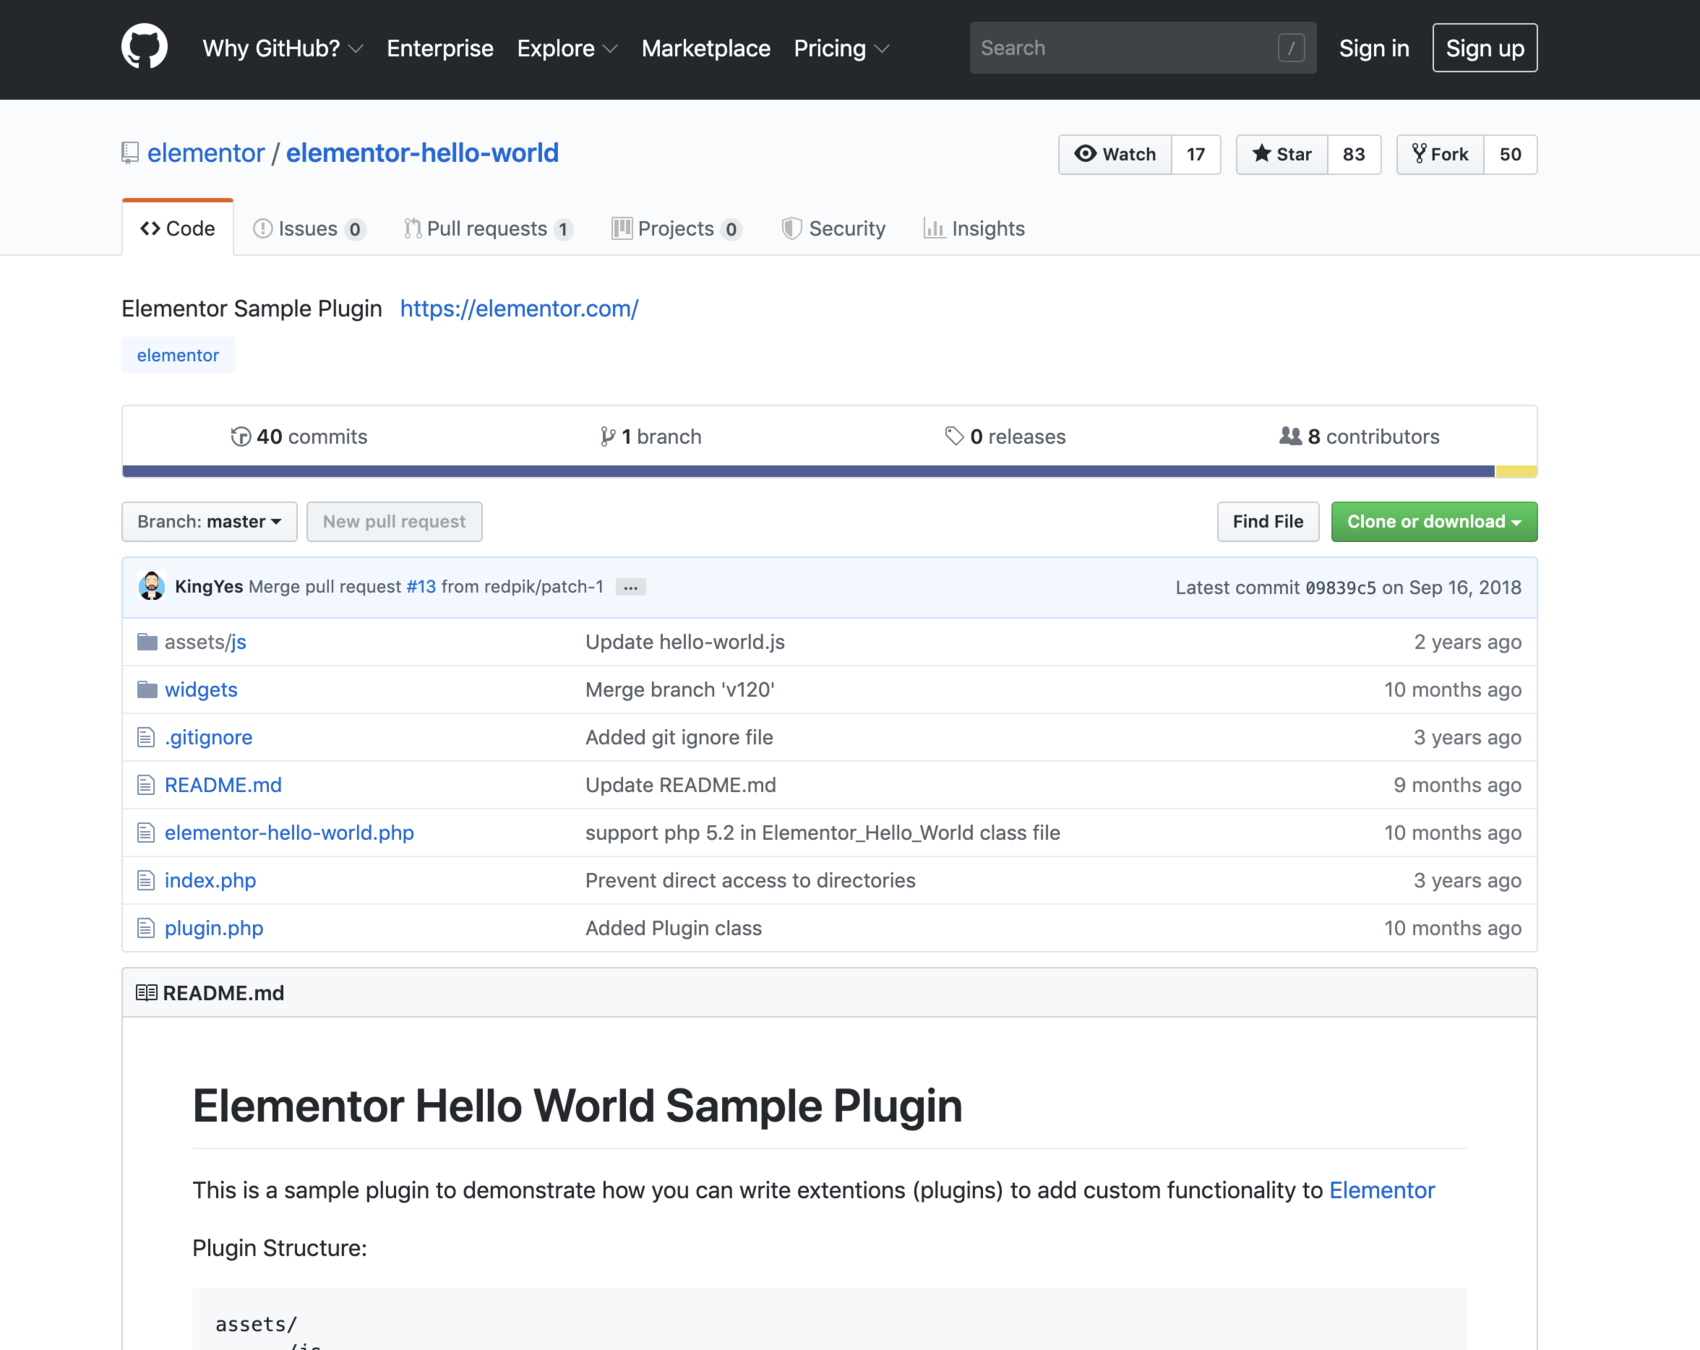This screenshot has width=1700, height=1350.
Task: Open the elementor owner link
Action: click(x=206, y=153)
